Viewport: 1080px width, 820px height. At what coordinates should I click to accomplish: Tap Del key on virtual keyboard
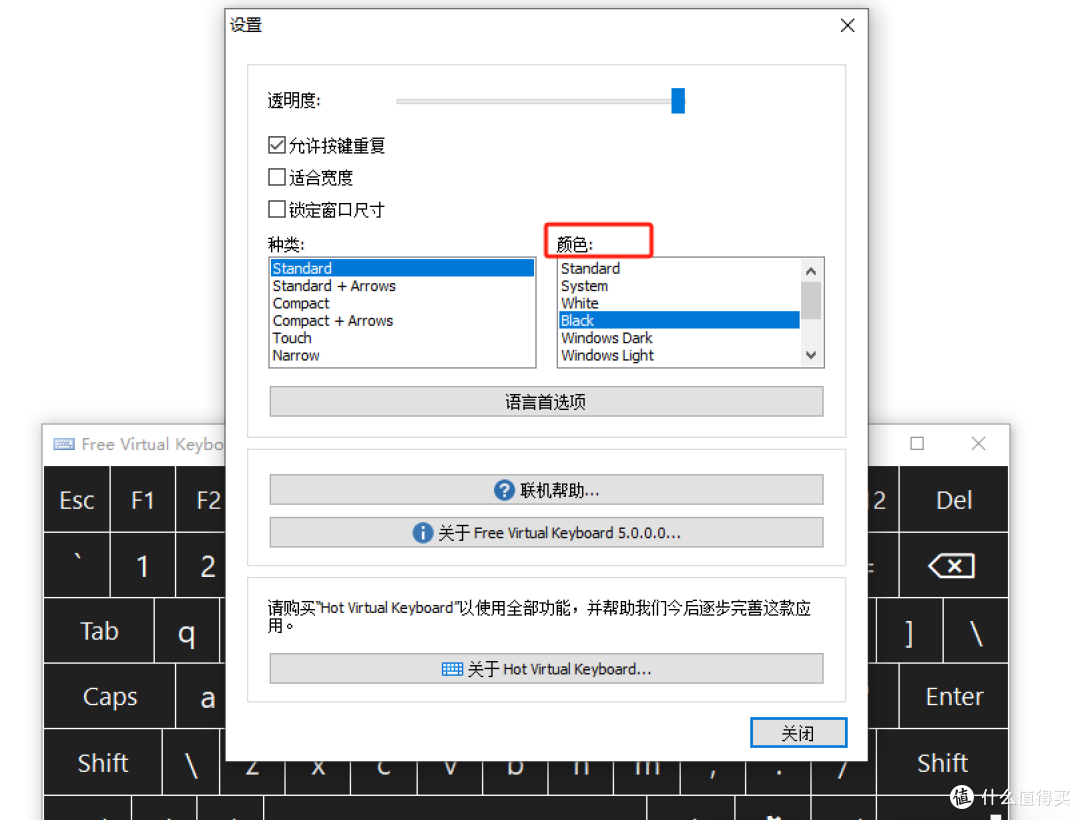pyautogui.click(x=953, y=500)
